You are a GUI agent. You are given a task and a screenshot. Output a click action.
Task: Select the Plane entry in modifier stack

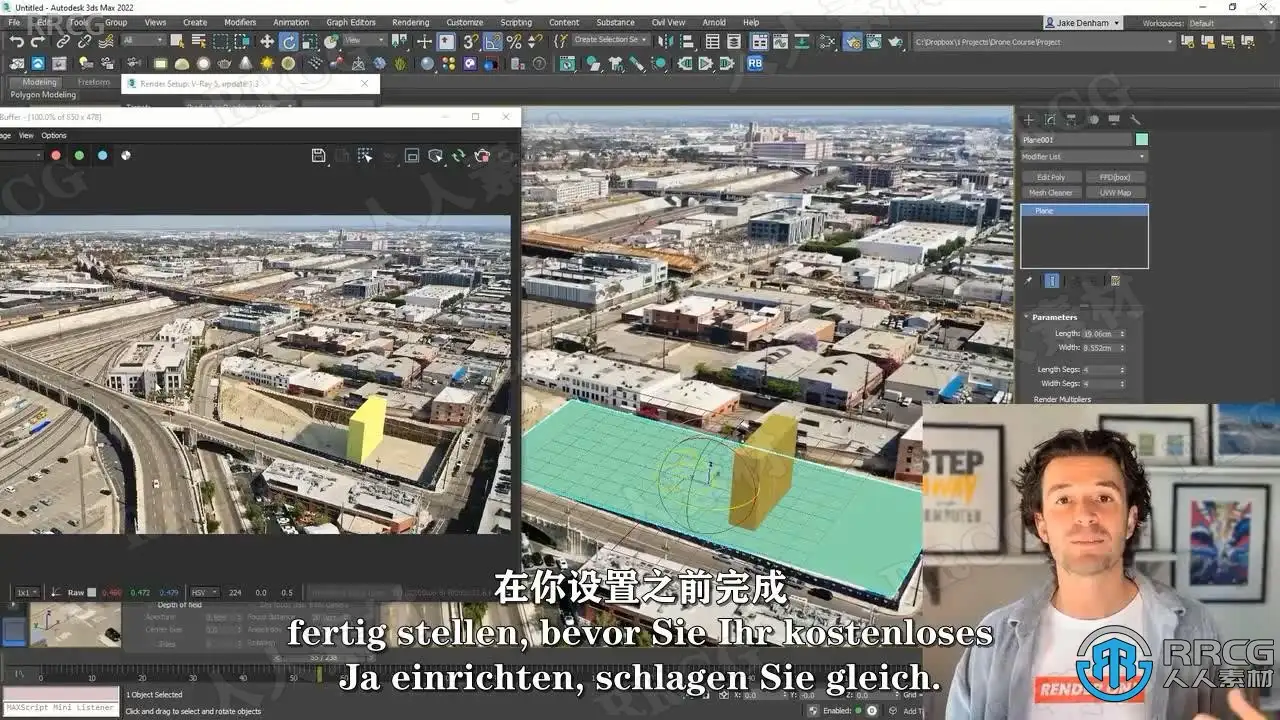click(1084, 211)
